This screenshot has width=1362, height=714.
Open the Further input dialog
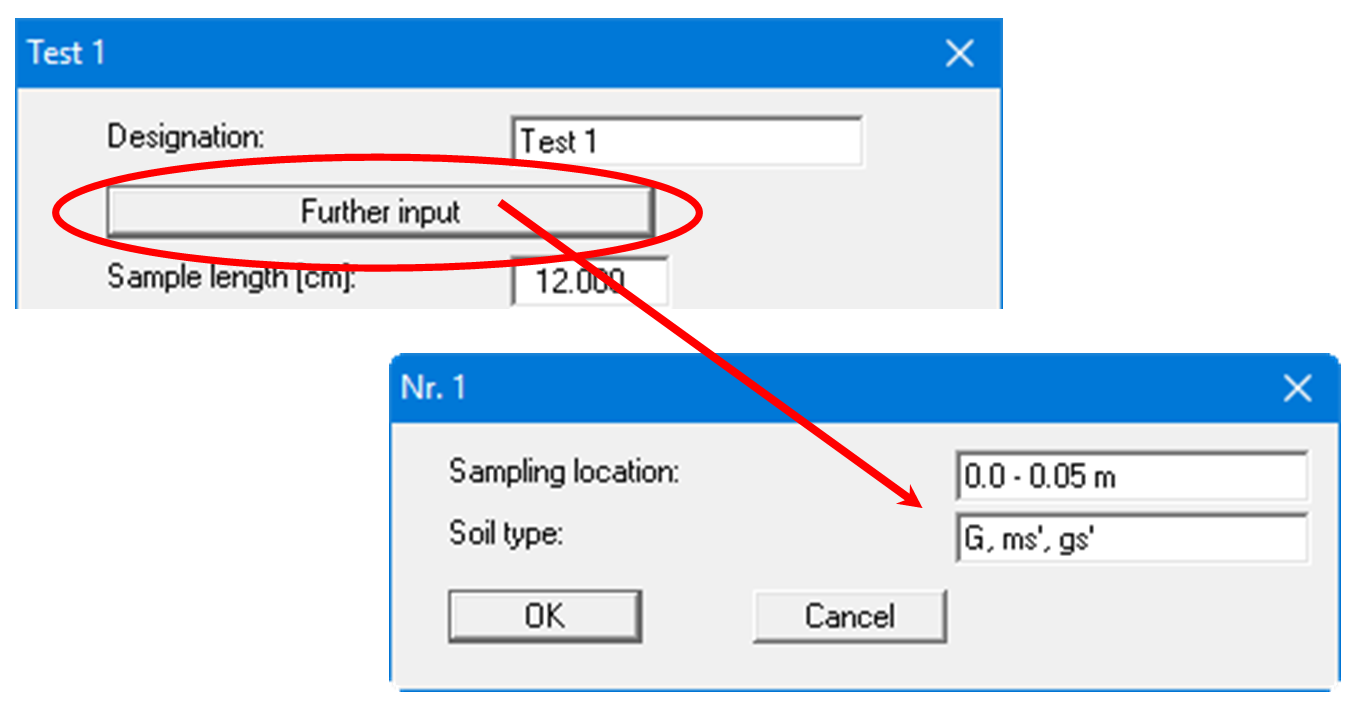[380, 212]
